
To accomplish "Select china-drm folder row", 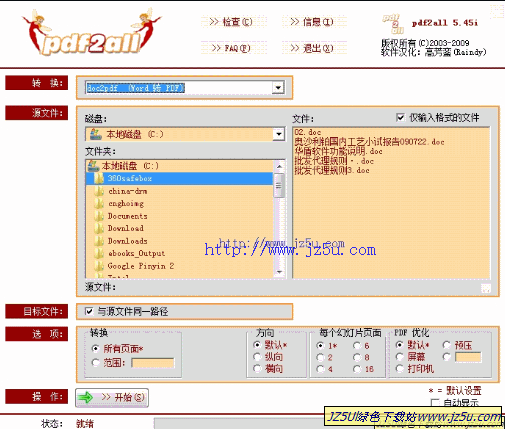I will pyautogui.click(x=180, y=191).
